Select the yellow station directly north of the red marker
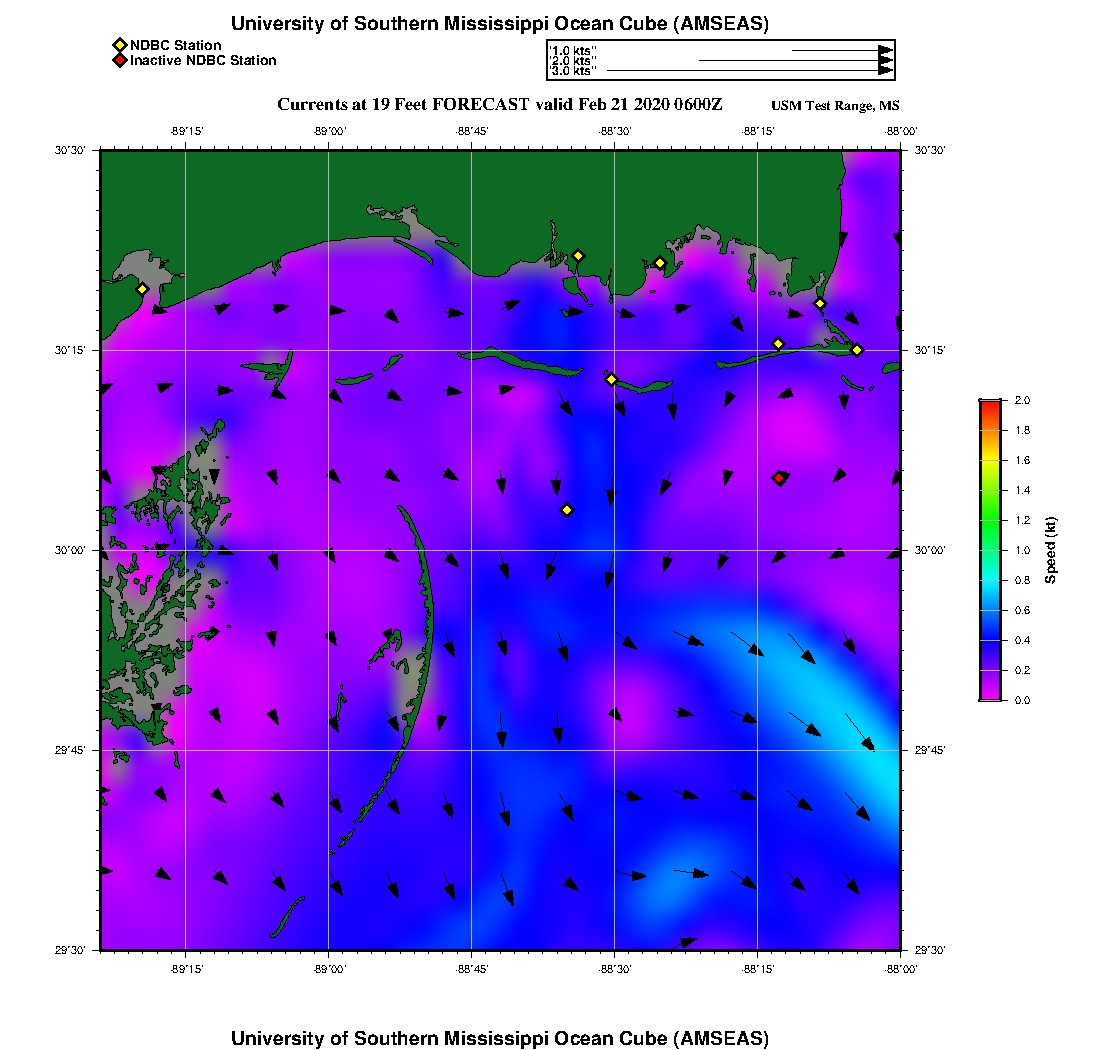The height and width of the screenshot is (1050, 1100). click(778, 344)
